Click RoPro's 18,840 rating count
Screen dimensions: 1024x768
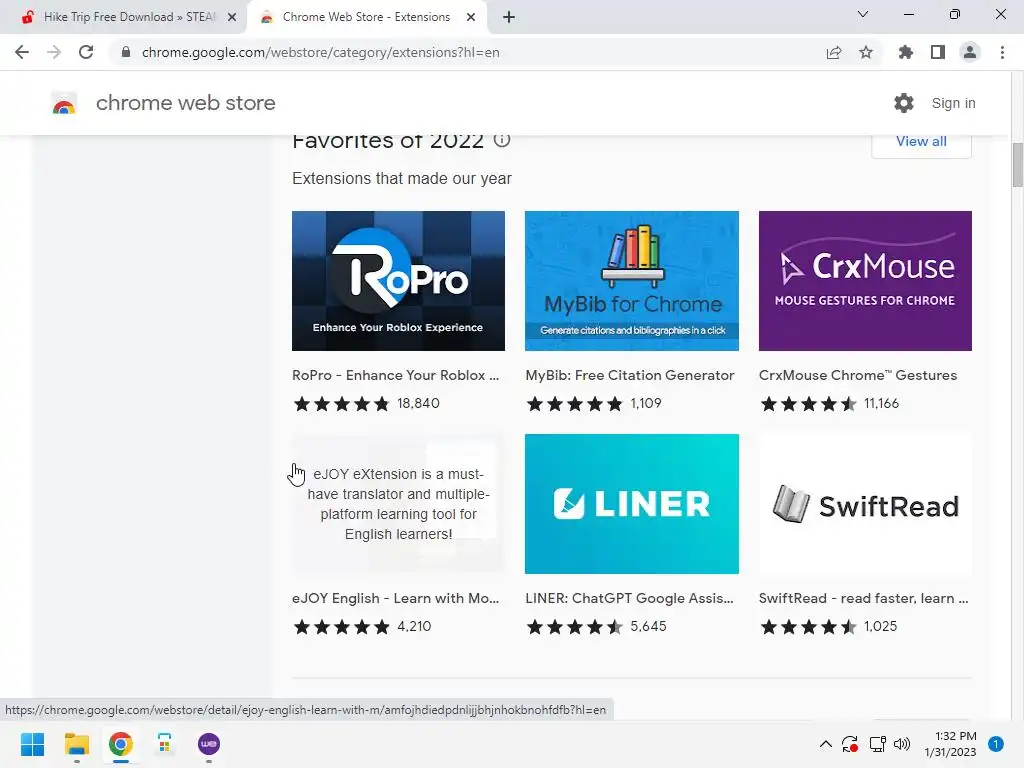click(x=418, y=404)
